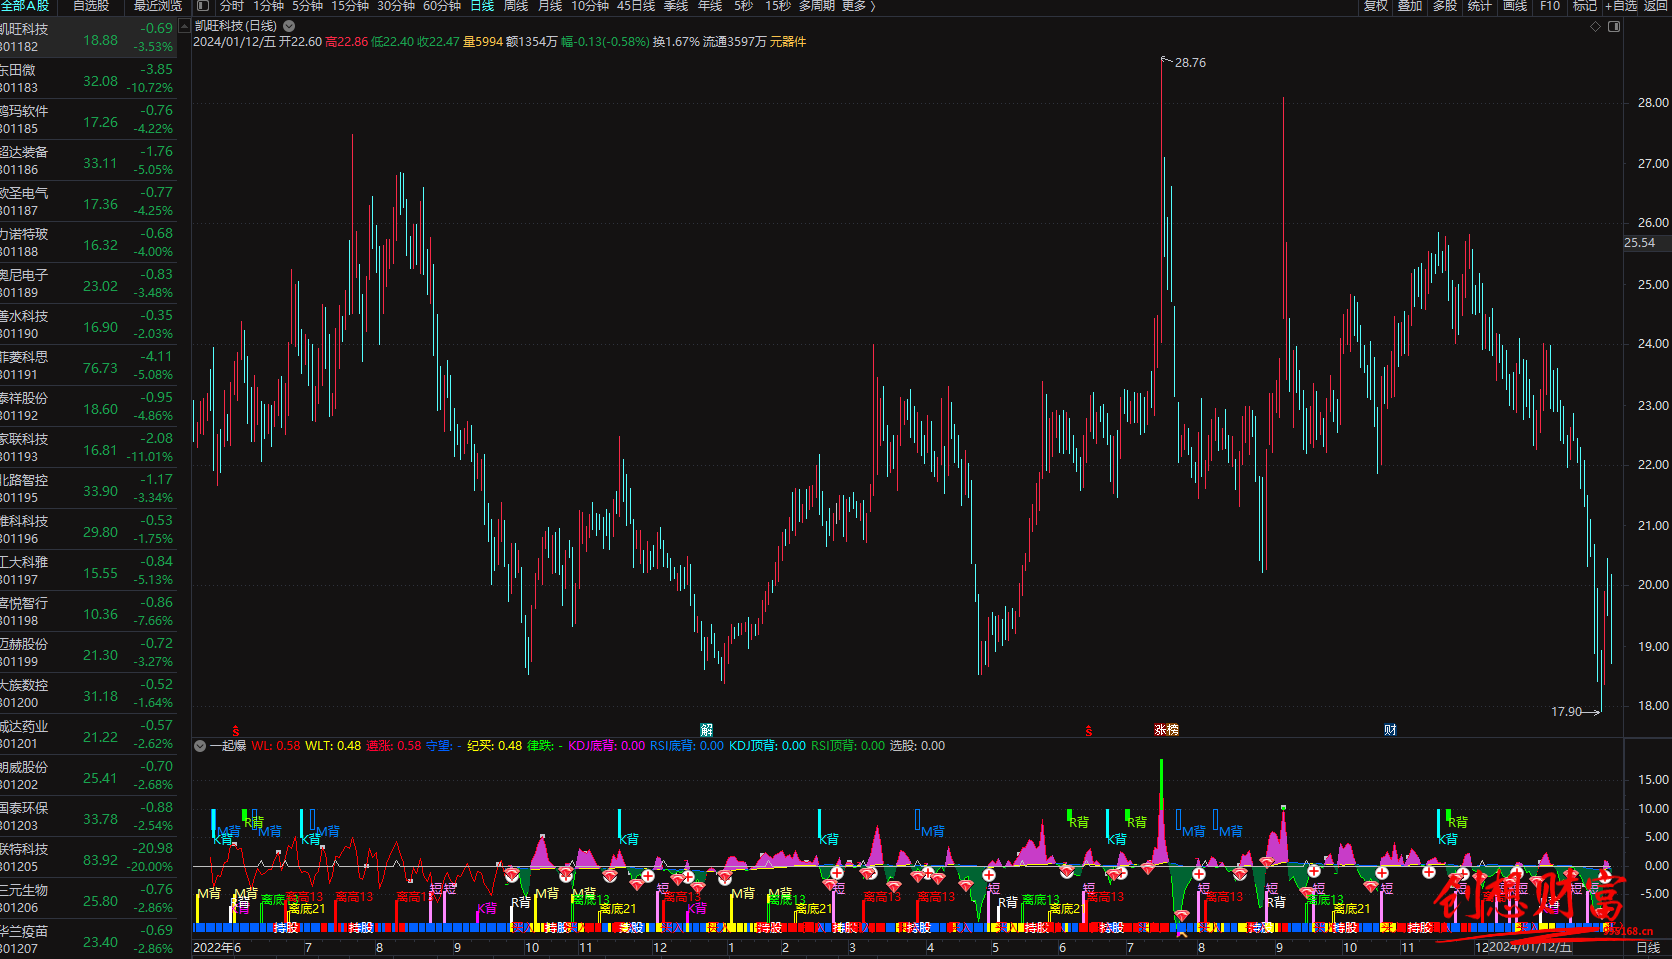Open dropdown arrow beside 凯旺科技(日线) title
This screenshot has height=959, width=1672.
(x=289, y=26)
